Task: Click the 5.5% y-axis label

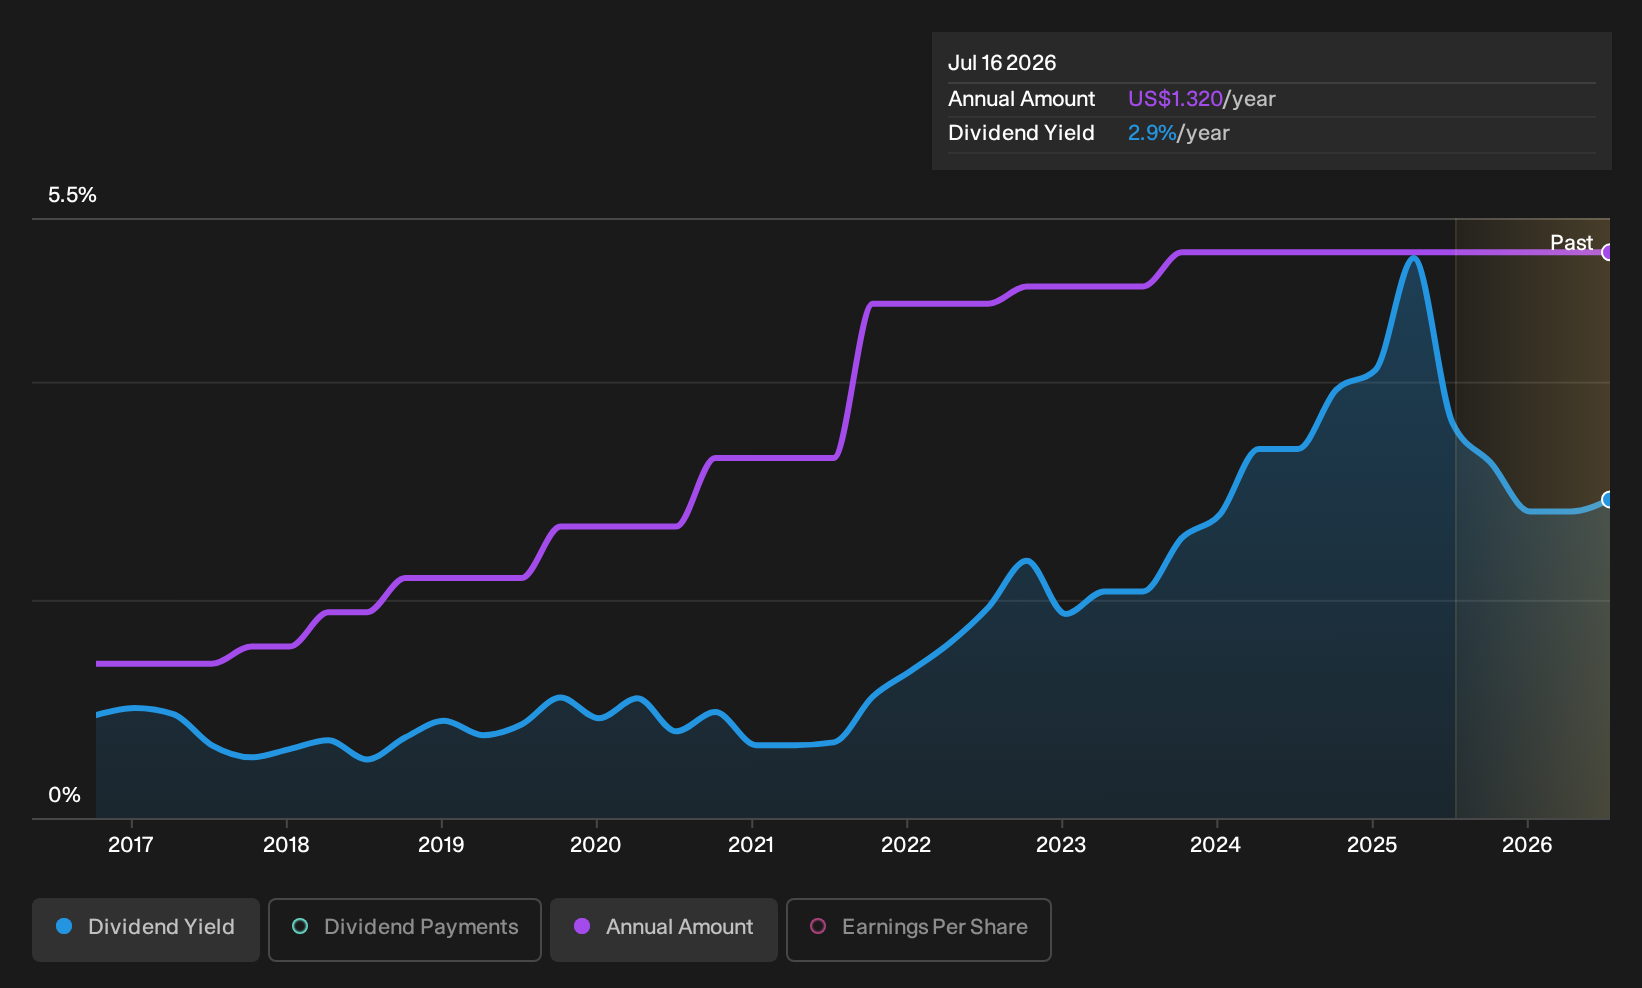Action: coord(72,195)
